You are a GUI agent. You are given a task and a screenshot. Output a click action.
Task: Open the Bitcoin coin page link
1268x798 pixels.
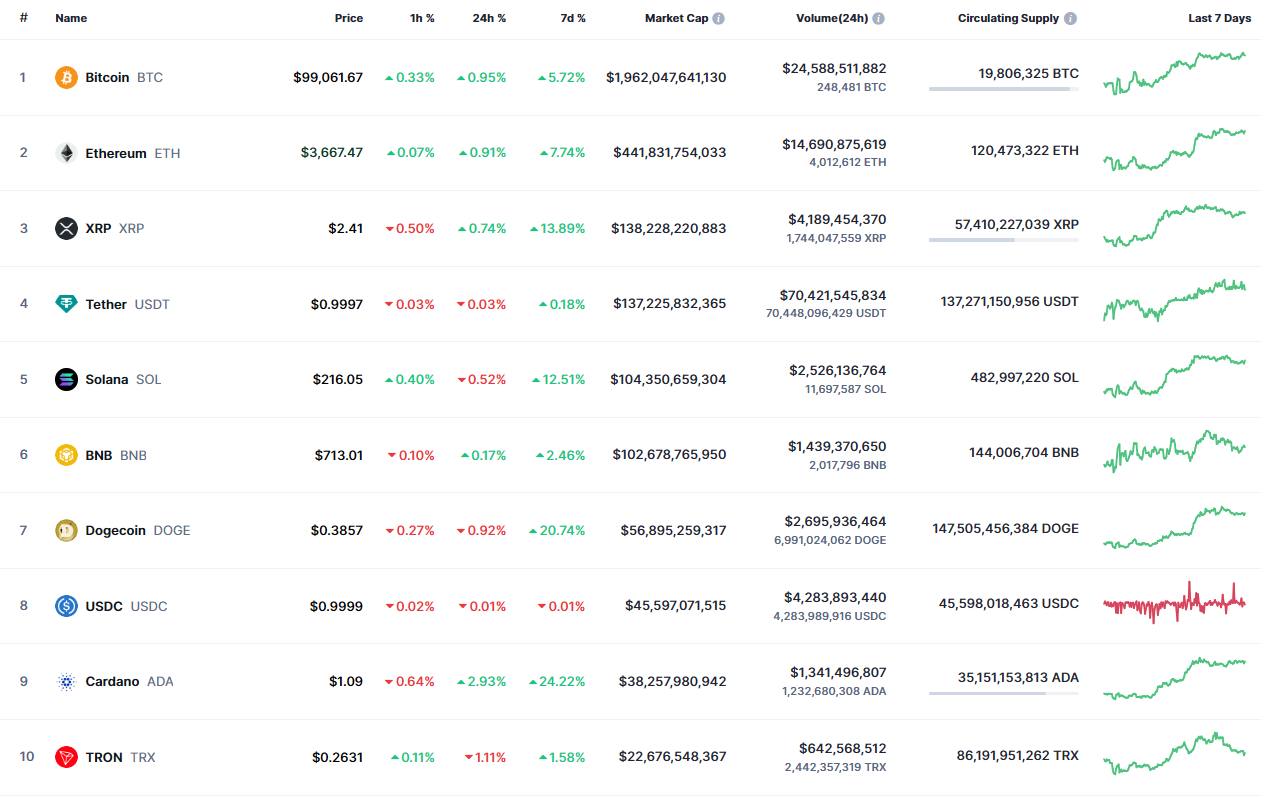[124, 77]
